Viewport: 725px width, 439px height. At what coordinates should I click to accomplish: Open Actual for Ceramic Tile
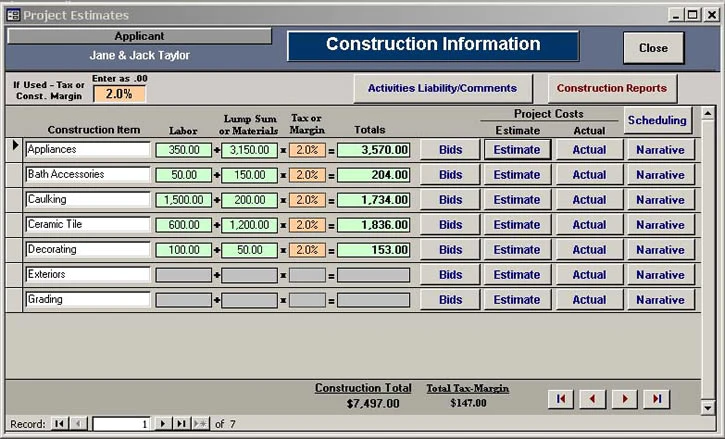pos(589,225)
